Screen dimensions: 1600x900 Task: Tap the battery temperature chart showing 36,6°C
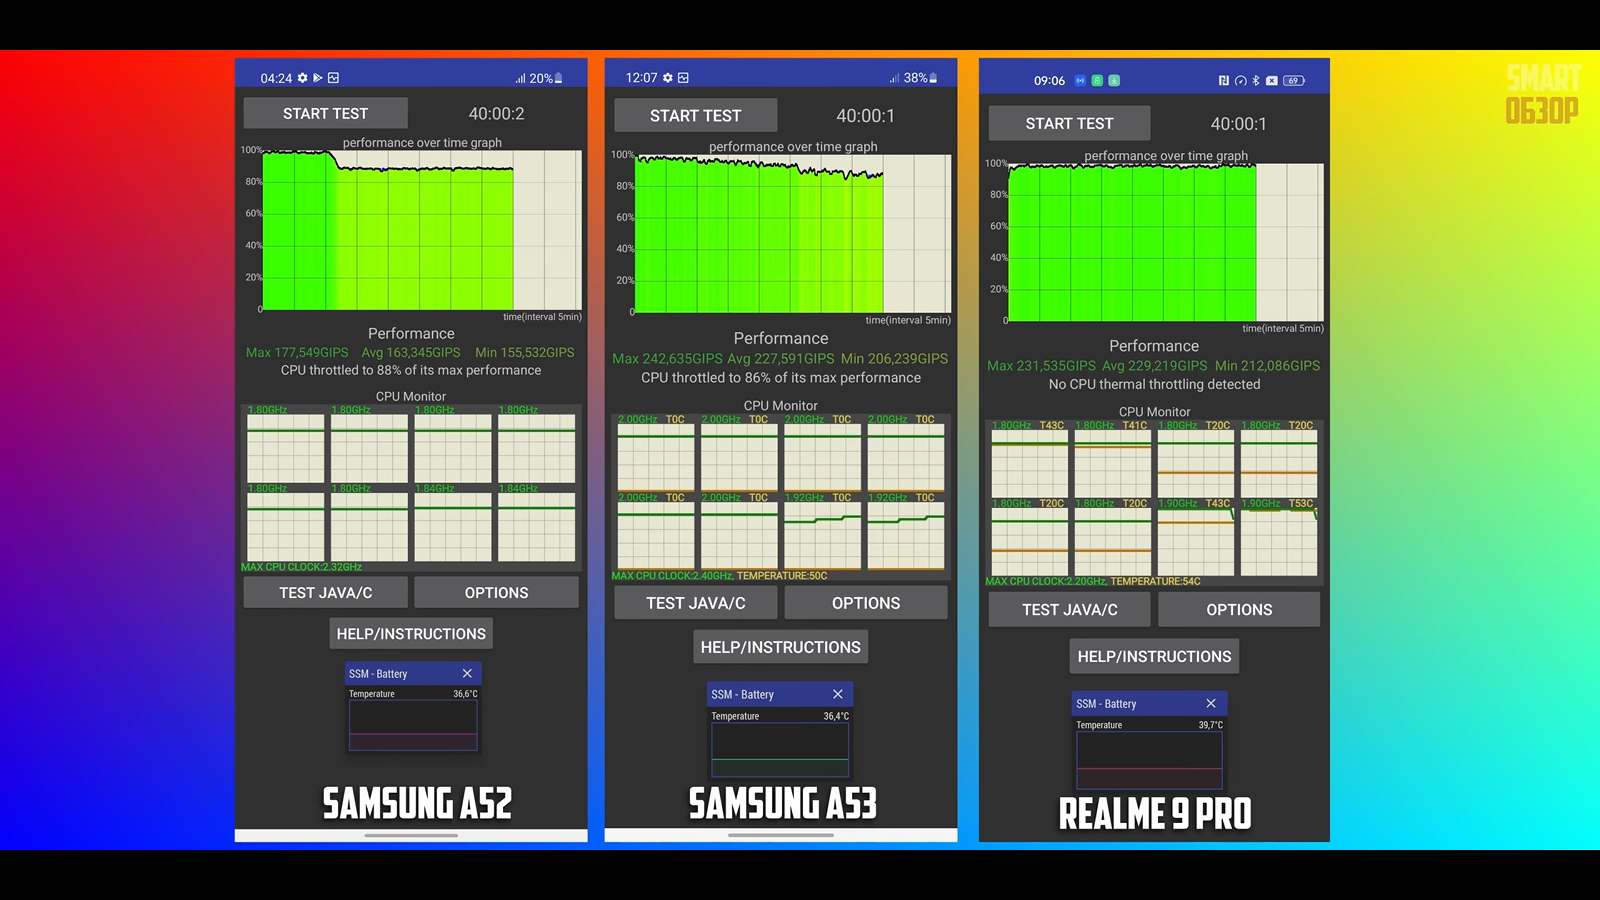[x=413, y=725]
